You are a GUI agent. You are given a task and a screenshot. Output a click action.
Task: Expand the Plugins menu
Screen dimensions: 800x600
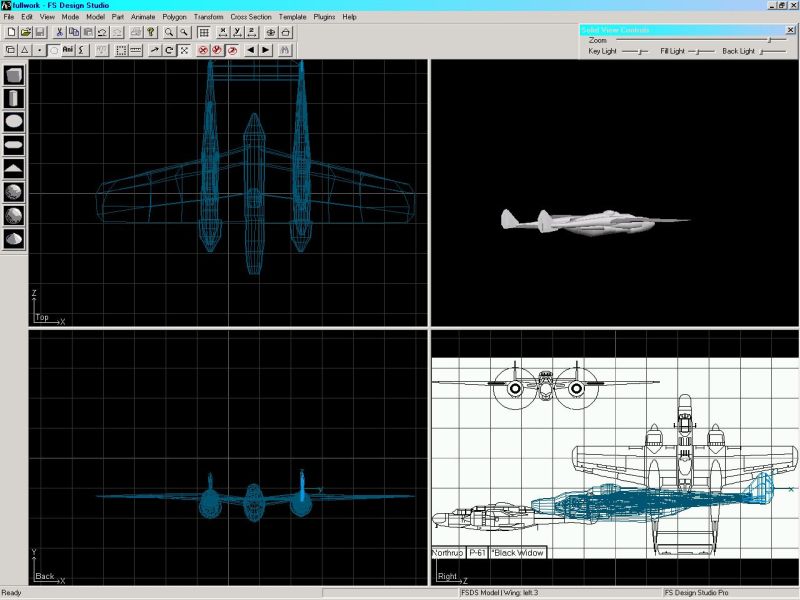point(324,17)
